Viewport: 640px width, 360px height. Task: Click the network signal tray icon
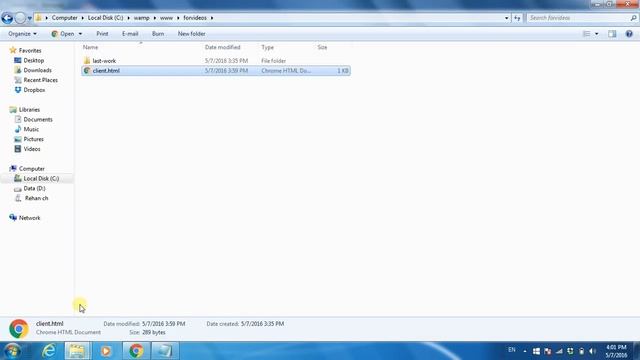559,351
